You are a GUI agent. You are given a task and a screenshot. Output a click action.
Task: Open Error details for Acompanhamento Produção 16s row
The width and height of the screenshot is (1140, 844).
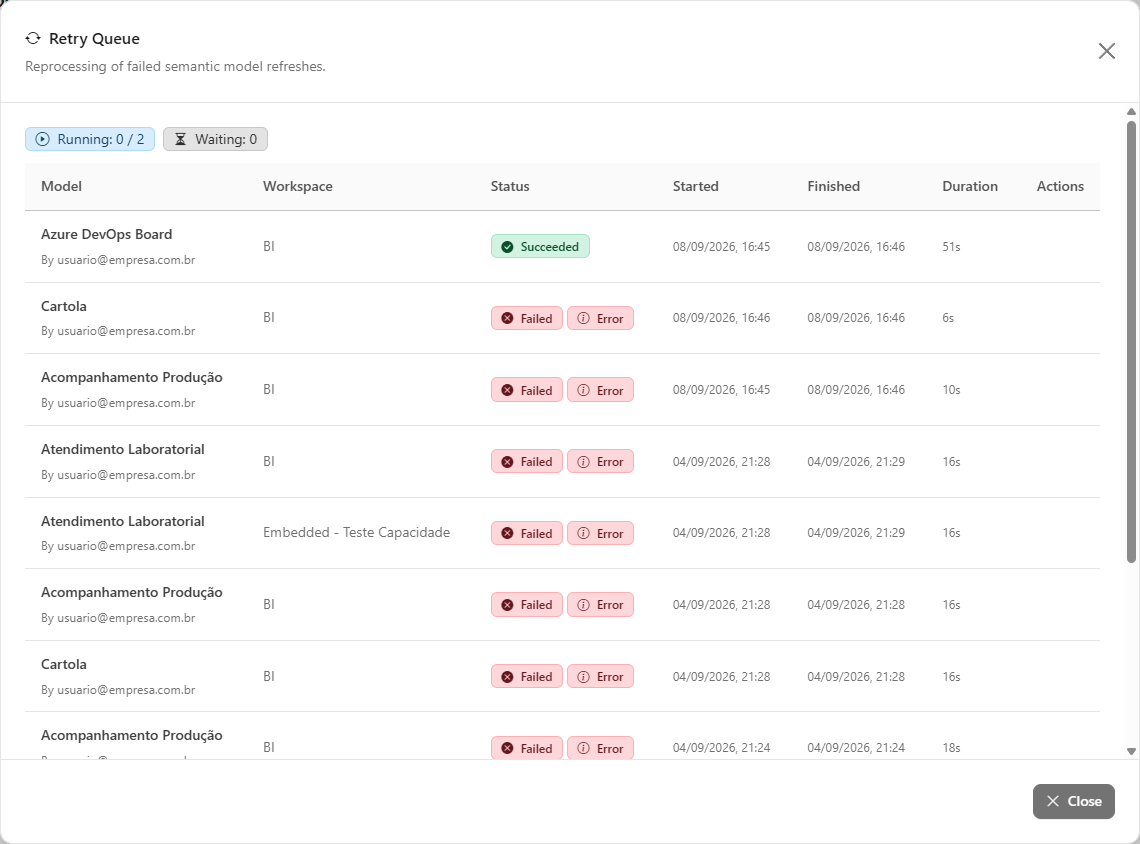(601, 605)
